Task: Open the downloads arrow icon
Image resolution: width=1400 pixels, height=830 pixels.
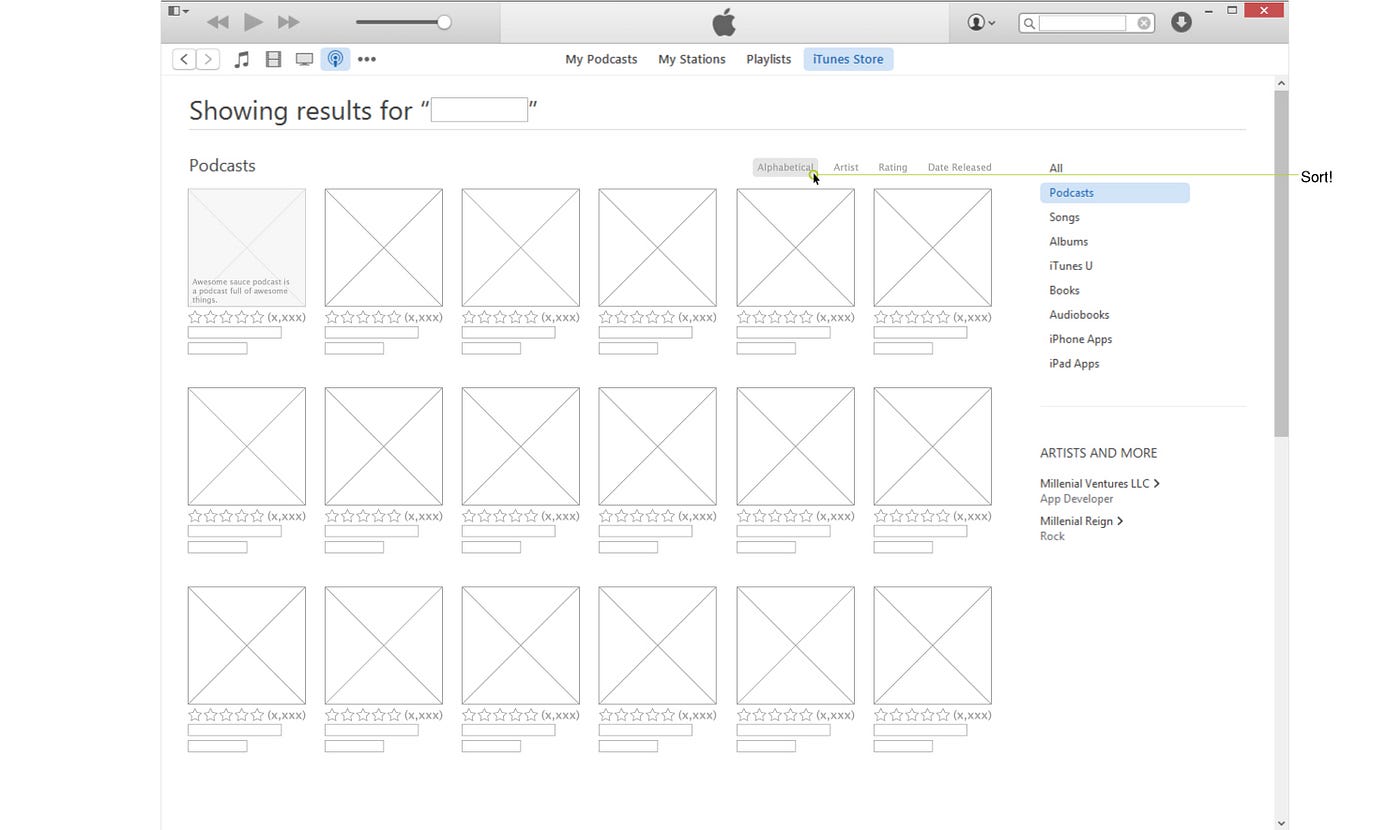Action: 1181,22
